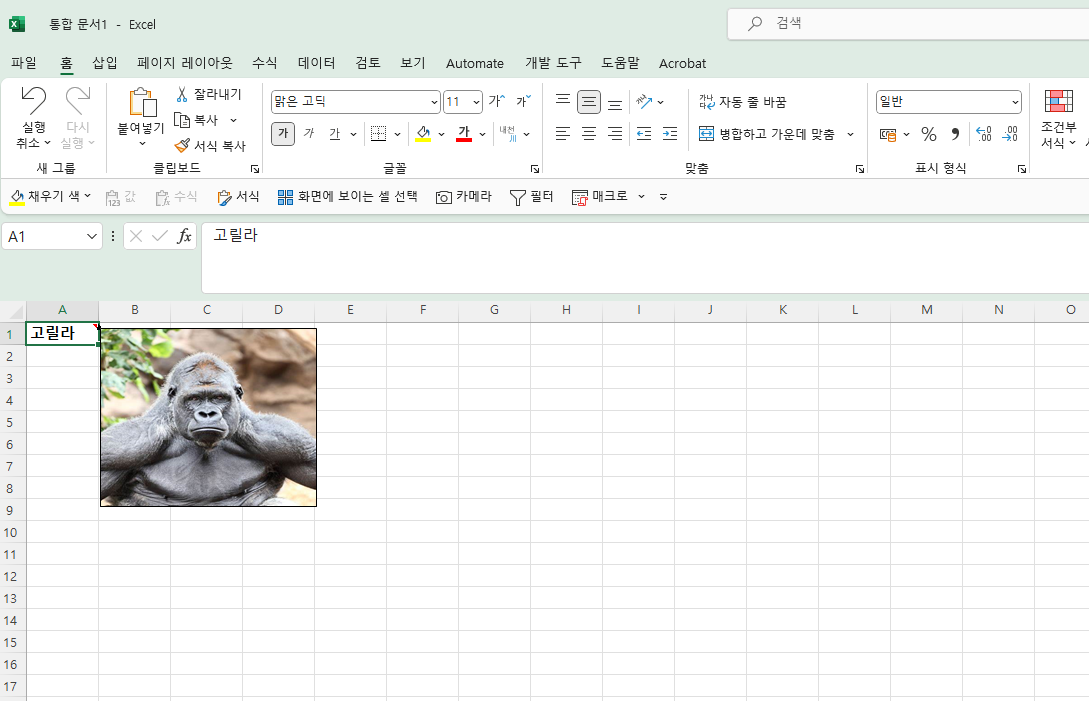Viewport: 1089px width, 701px height.
Task: Decrease indent icon
Action: (644, 133)
